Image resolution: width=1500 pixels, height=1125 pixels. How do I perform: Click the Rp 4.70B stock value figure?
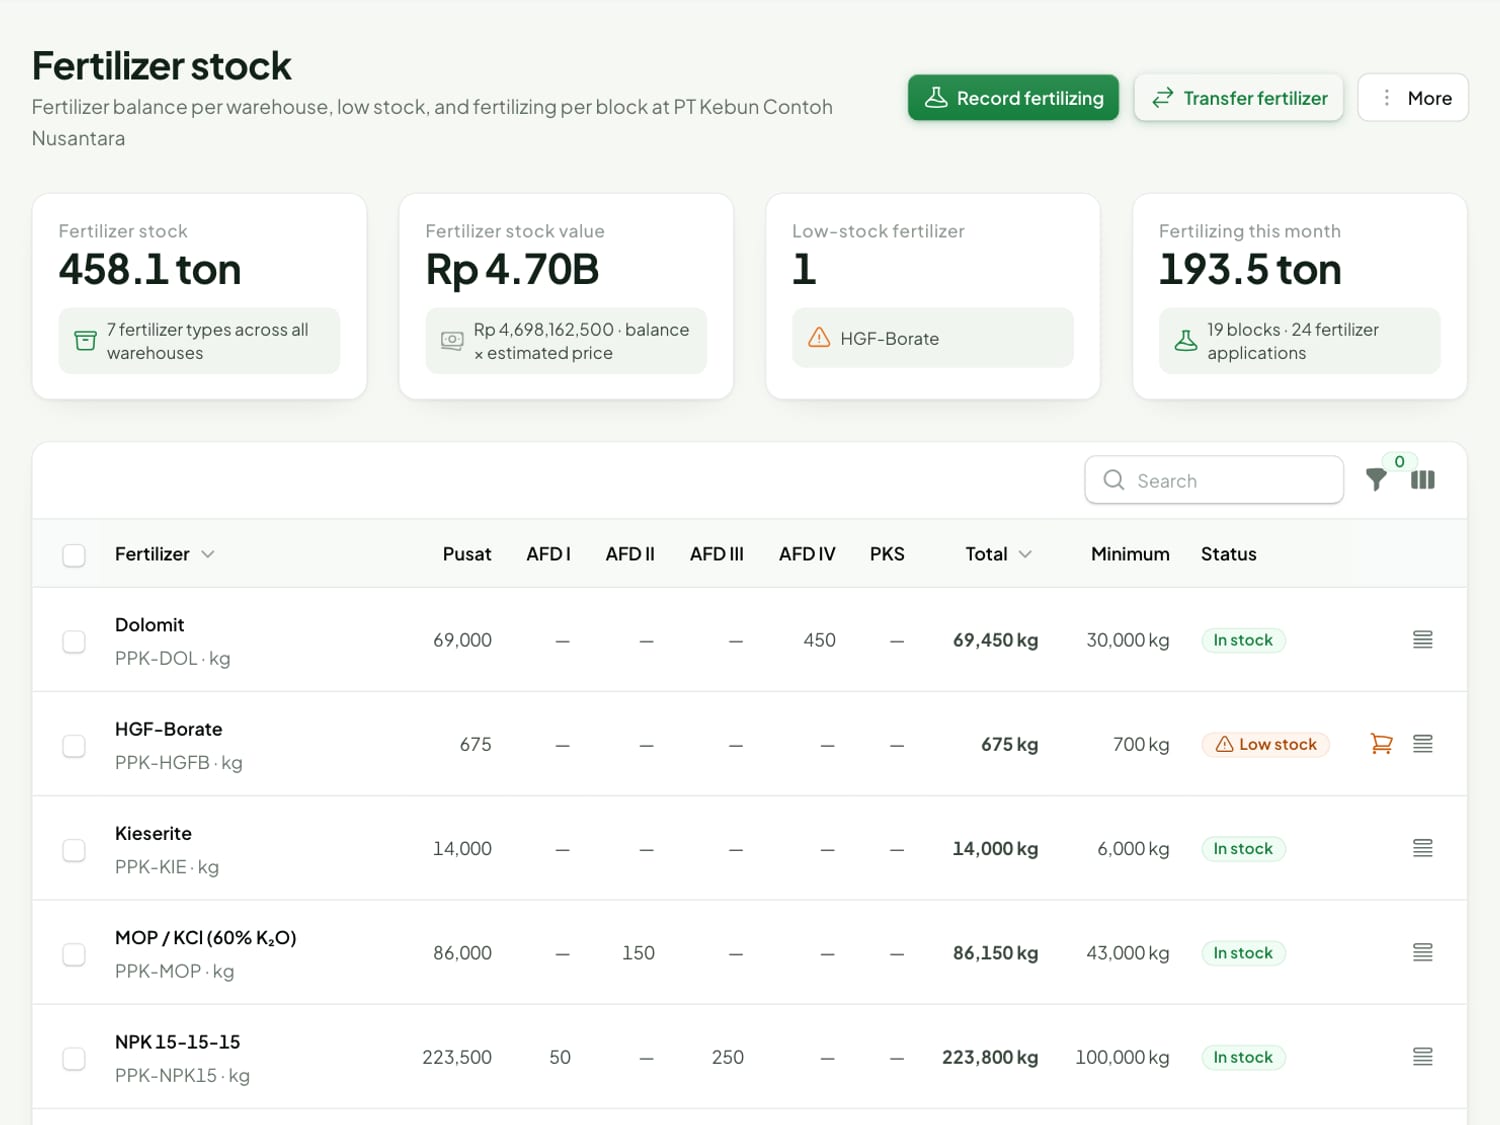512,269
